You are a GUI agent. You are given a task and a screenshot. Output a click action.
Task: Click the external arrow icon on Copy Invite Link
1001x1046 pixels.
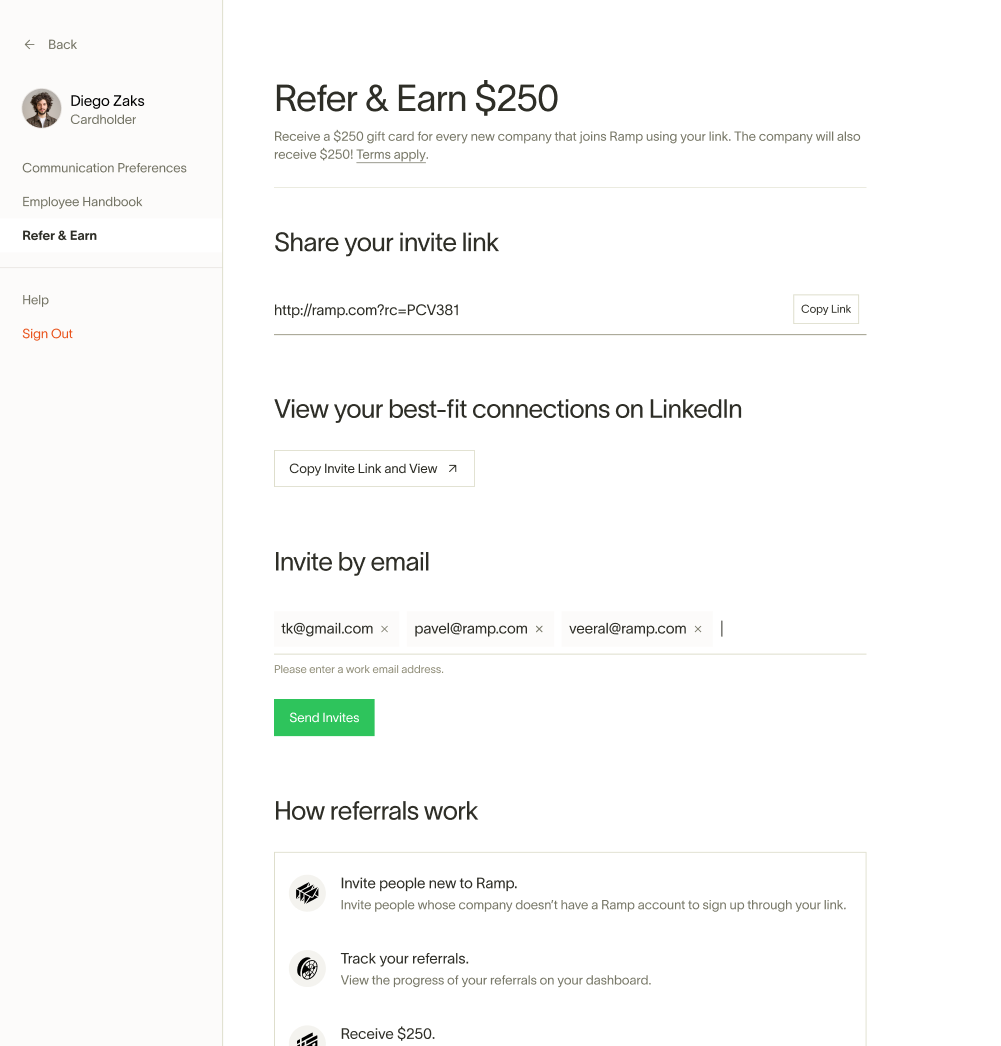[452, 468]
